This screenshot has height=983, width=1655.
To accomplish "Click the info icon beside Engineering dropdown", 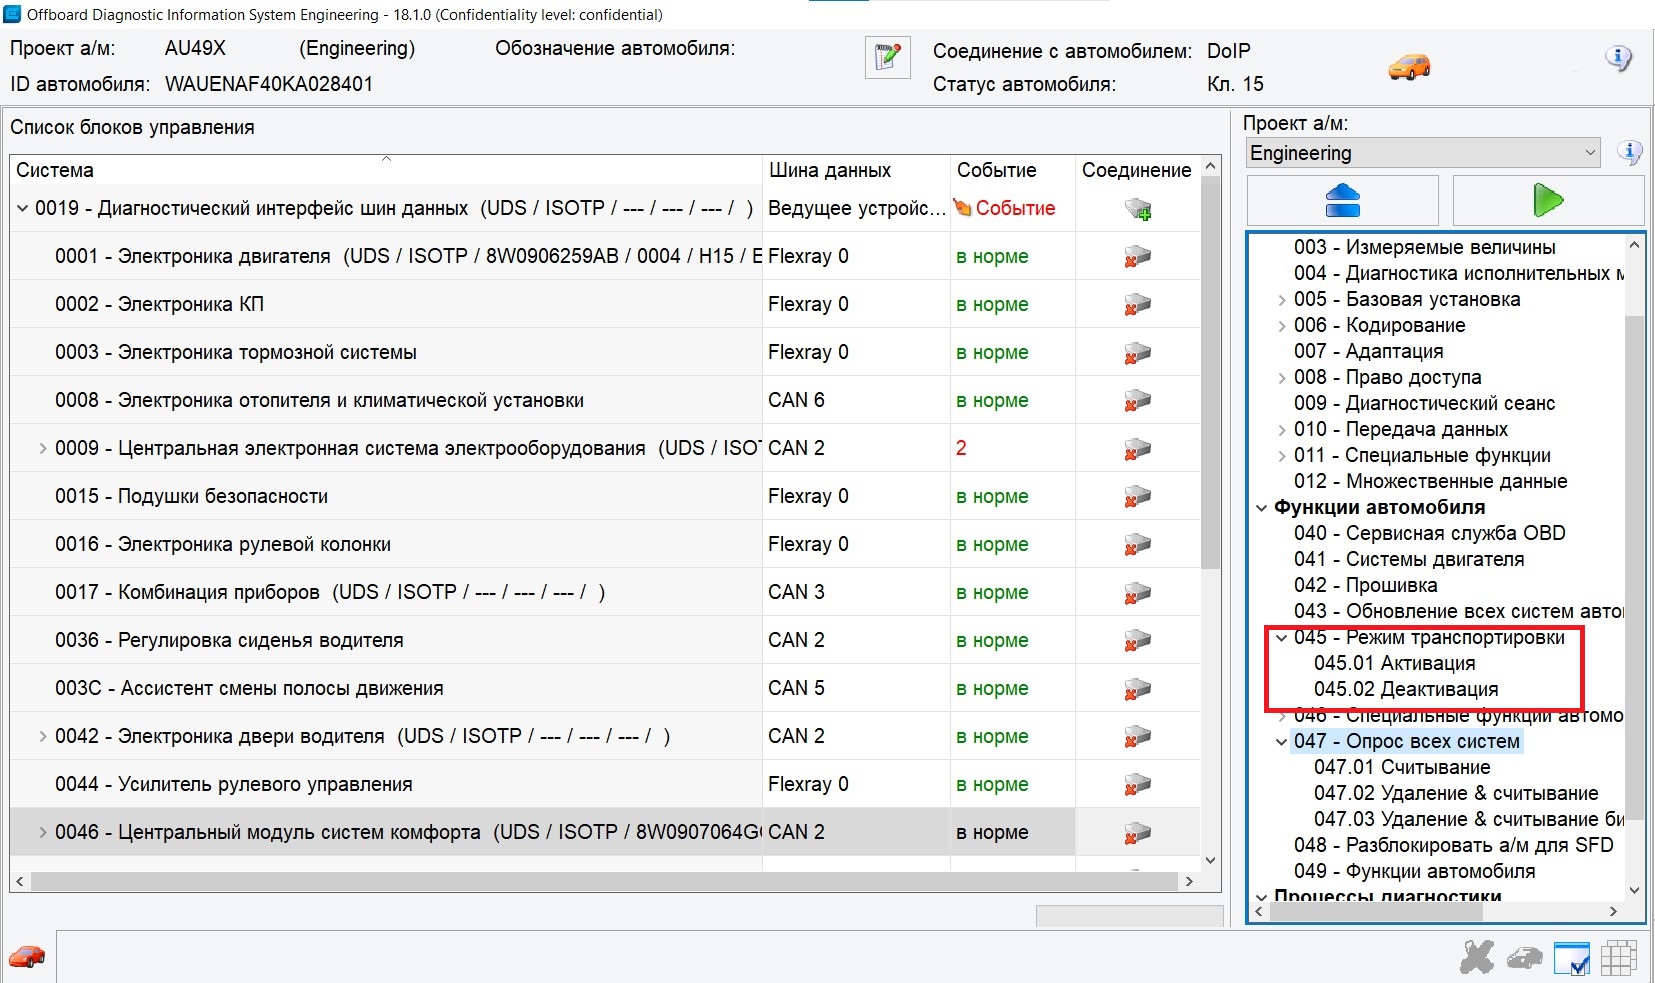I will coord(1629,153).
